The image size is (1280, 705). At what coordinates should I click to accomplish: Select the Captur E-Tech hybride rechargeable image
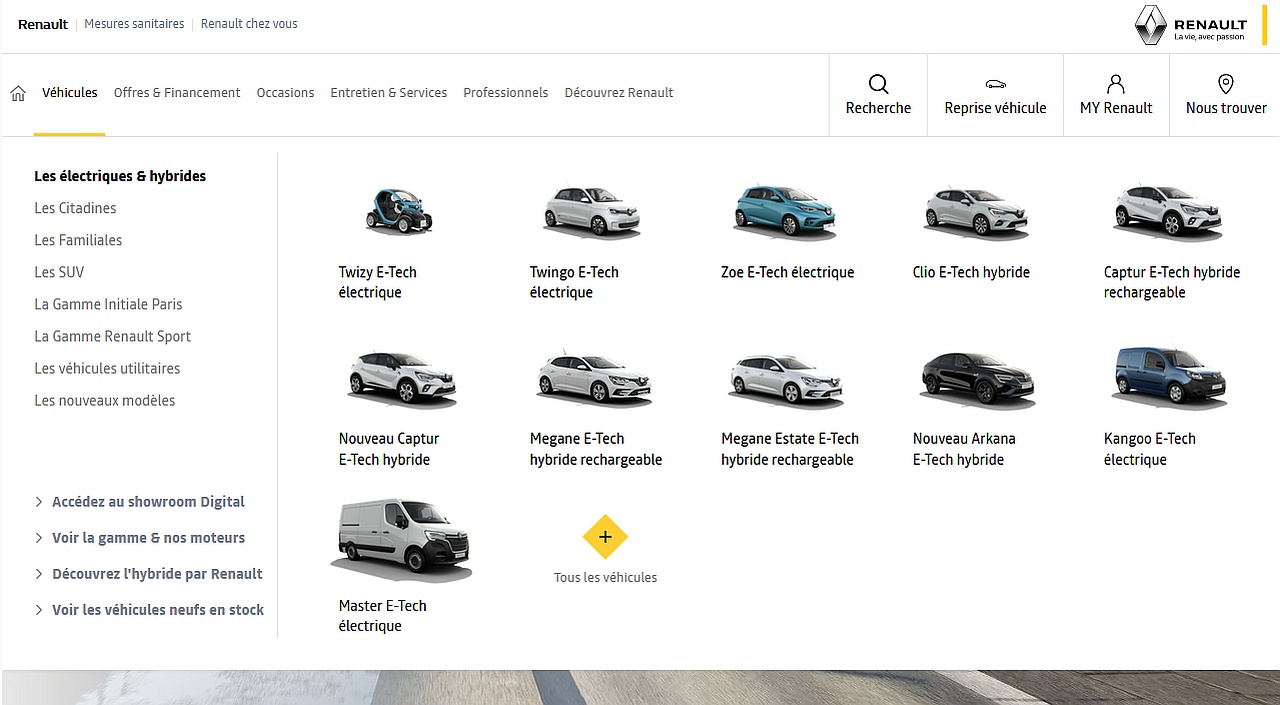(1168, 211)
